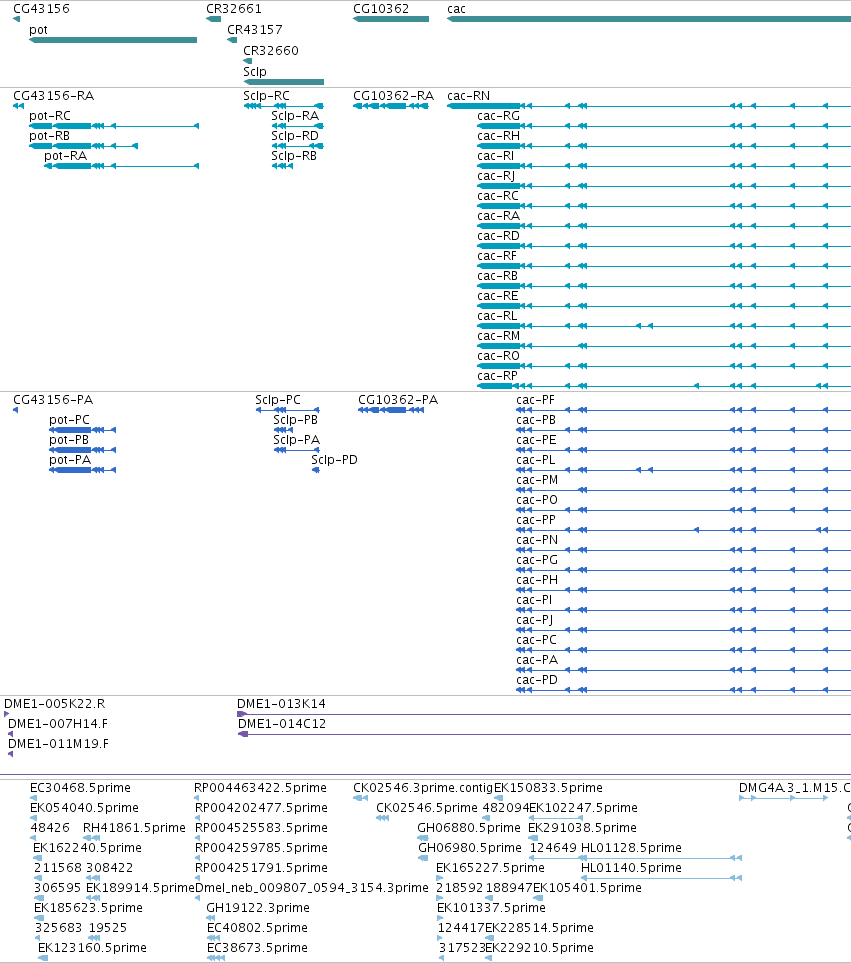The image size is (851, 963).
Task: Click the cac-RL transcript label
Action: point(497,316)
